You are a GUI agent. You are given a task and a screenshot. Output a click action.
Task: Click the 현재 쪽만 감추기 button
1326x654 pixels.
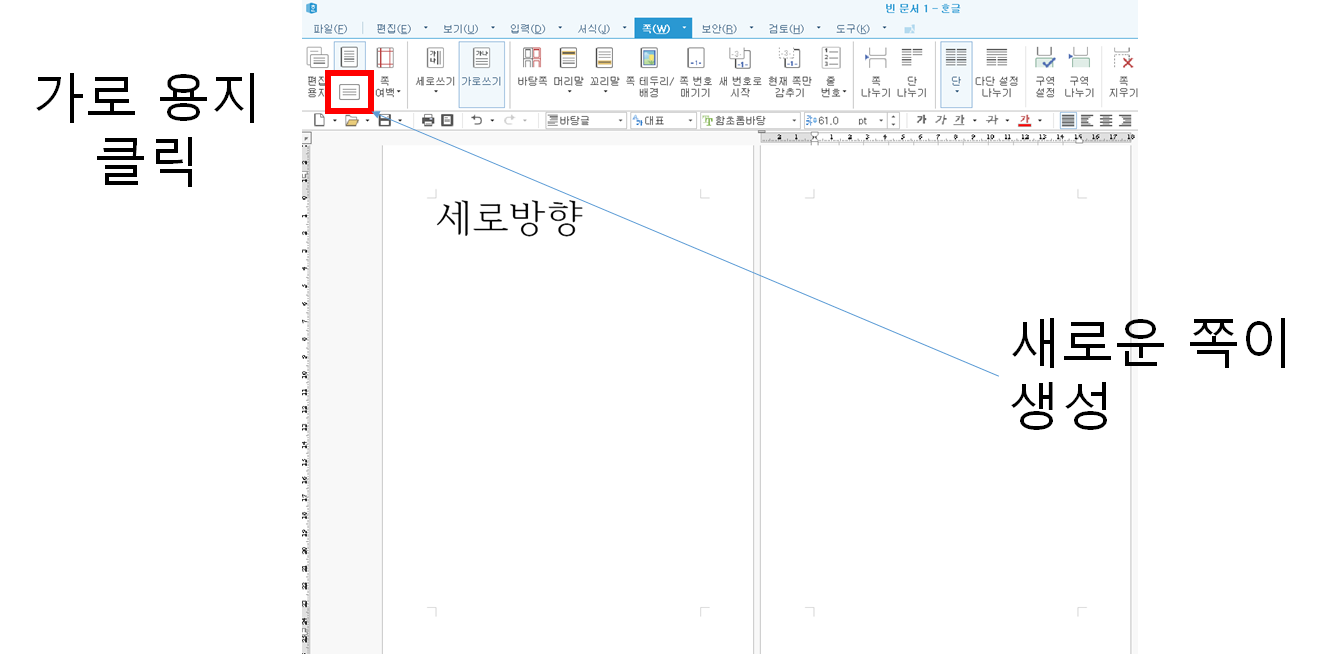pos(790,58)
